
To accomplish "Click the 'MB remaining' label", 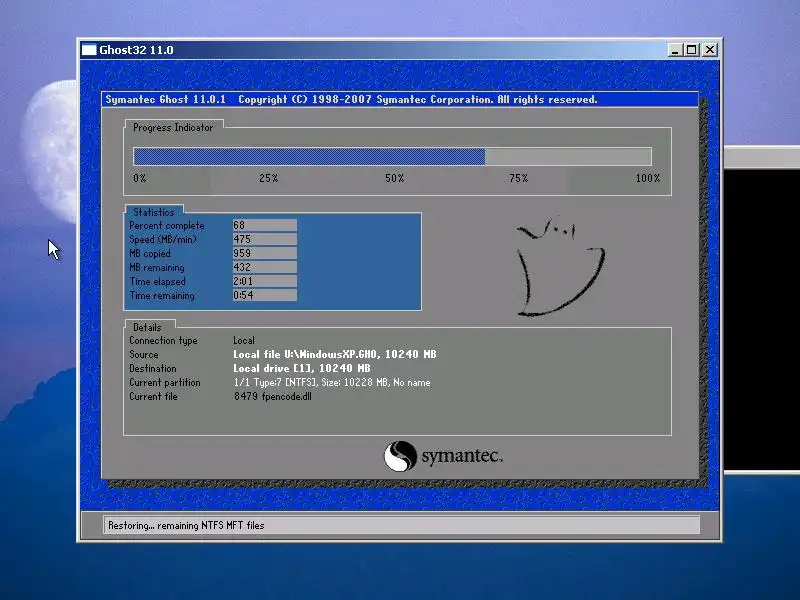I will (x=157, y=267).
